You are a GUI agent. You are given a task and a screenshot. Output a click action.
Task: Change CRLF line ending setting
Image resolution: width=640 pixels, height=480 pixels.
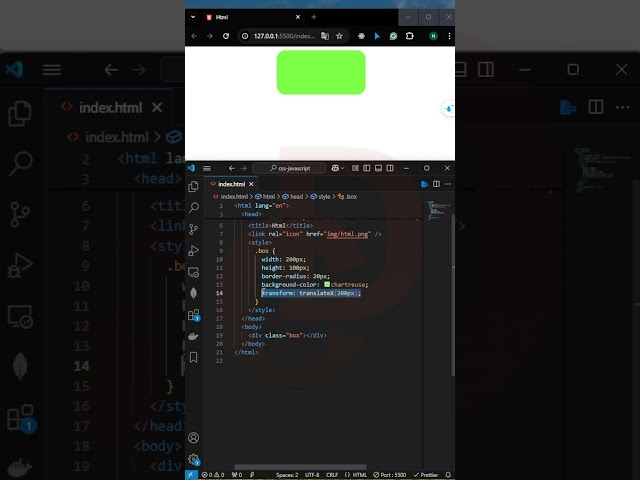click(332, 475)
